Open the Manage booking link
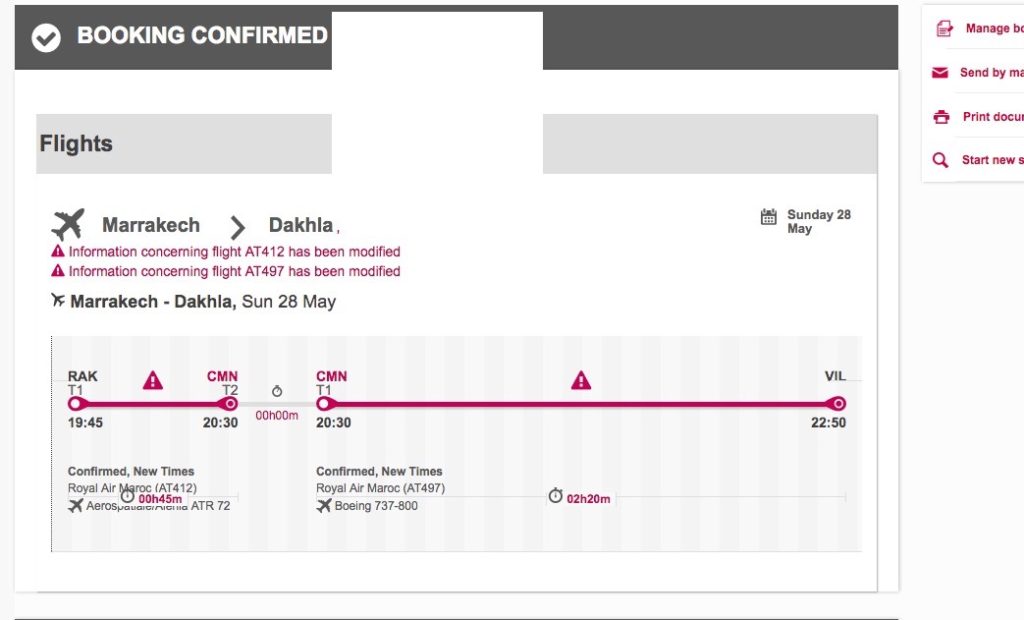Viewport: 1024px width, 620px height. [x=993, y=29]
